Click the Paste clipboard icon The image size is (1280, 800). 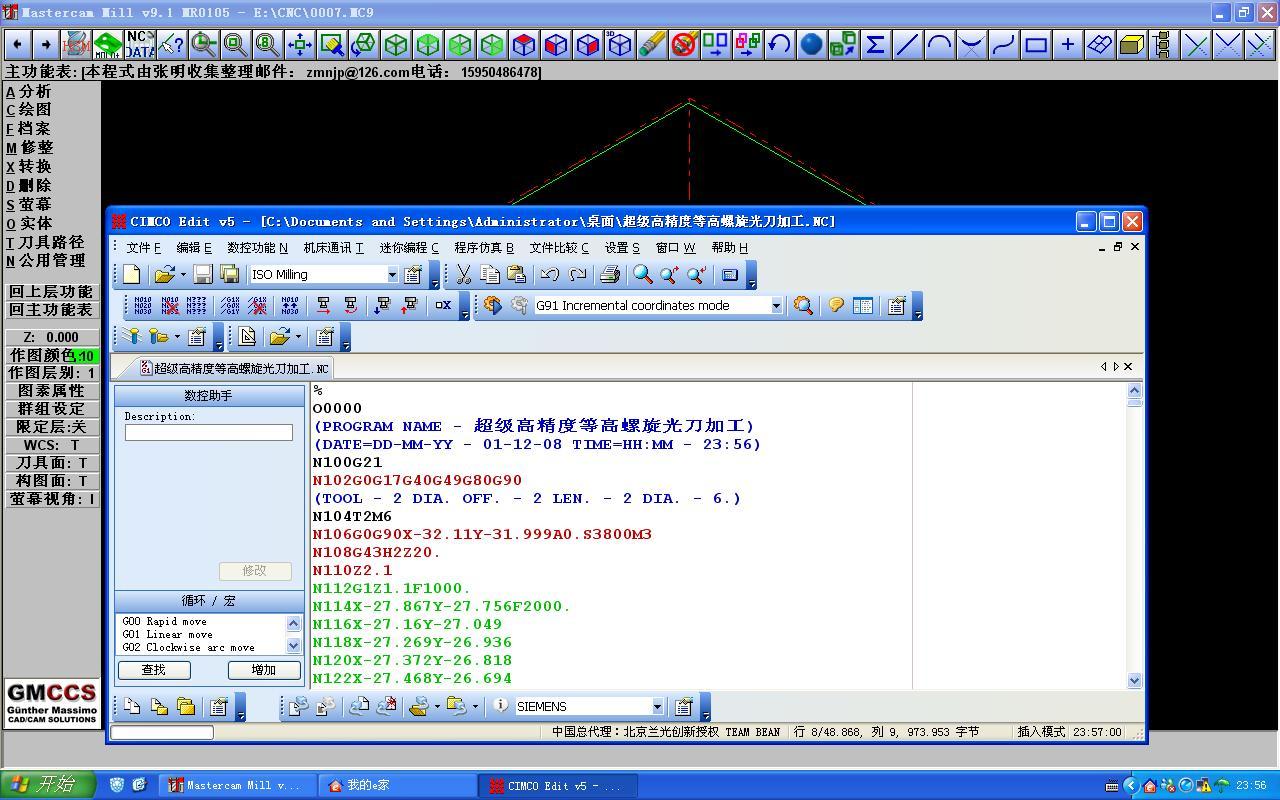pos(516,275)
